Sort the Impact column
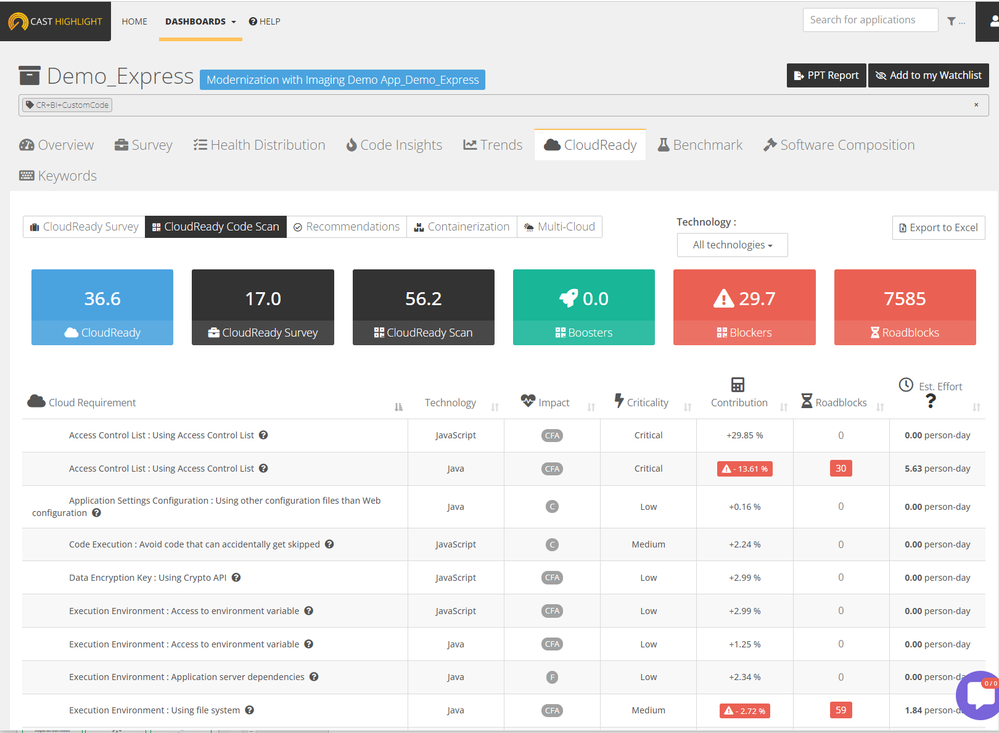999x733 pixels. coord(591,407)
